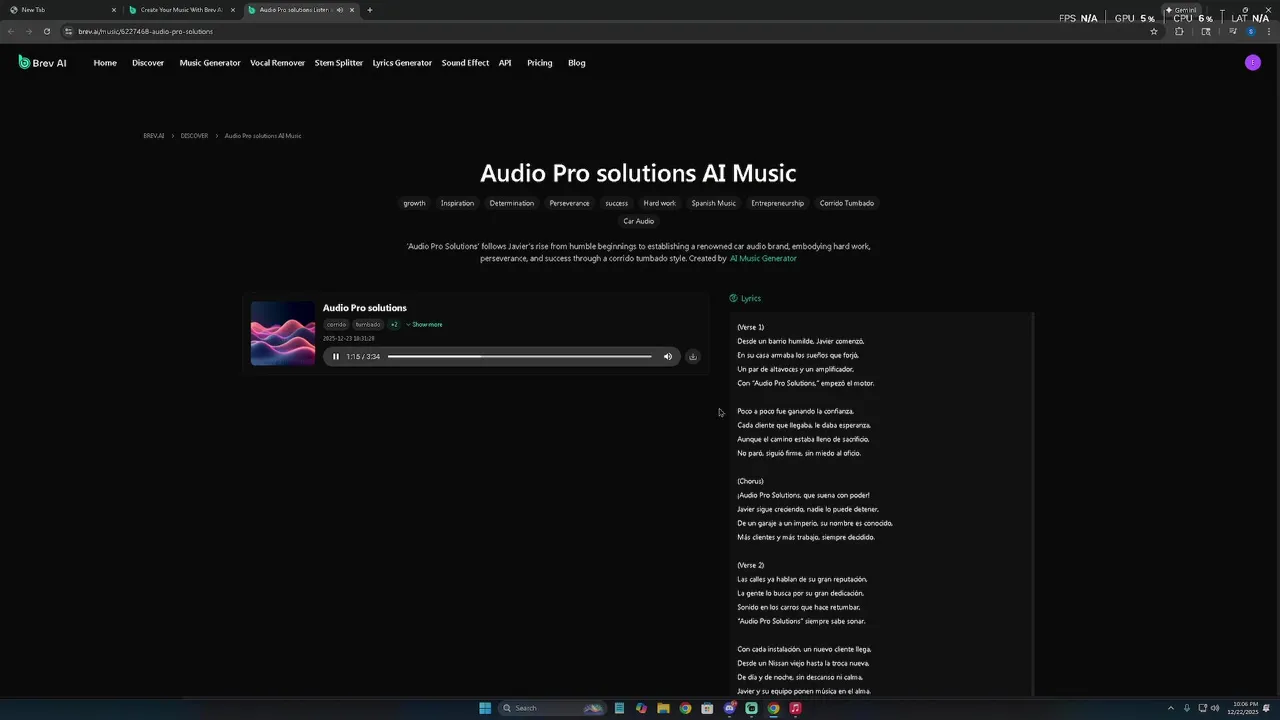
Task: Open the Discover page
Action: 148,63
